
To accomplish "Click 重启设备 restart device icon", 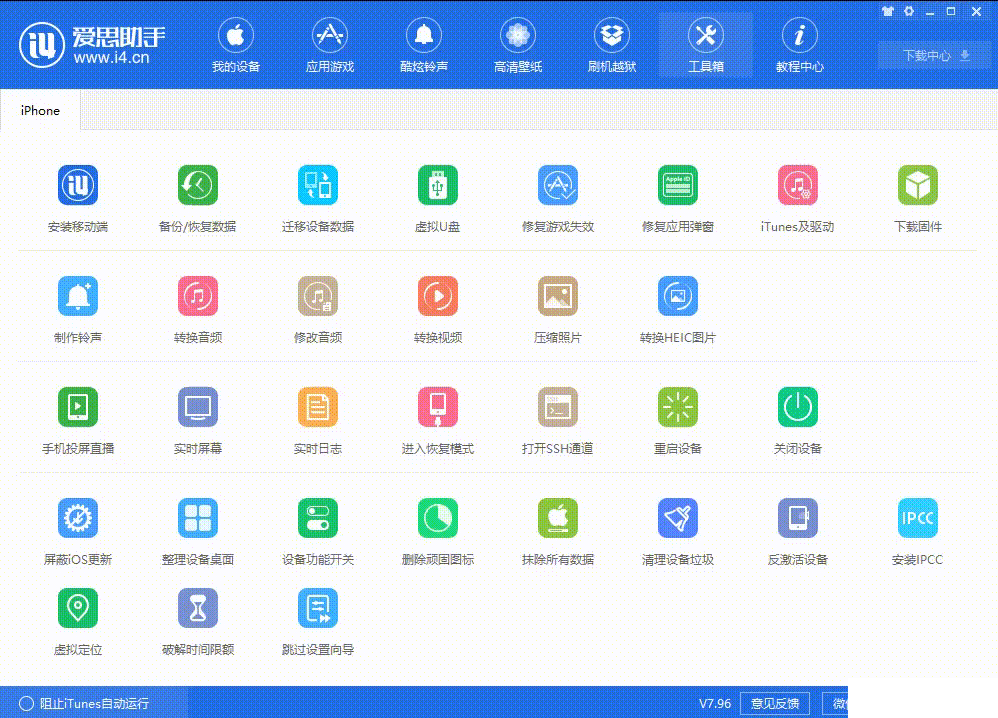I will click(x=678, y=407).
